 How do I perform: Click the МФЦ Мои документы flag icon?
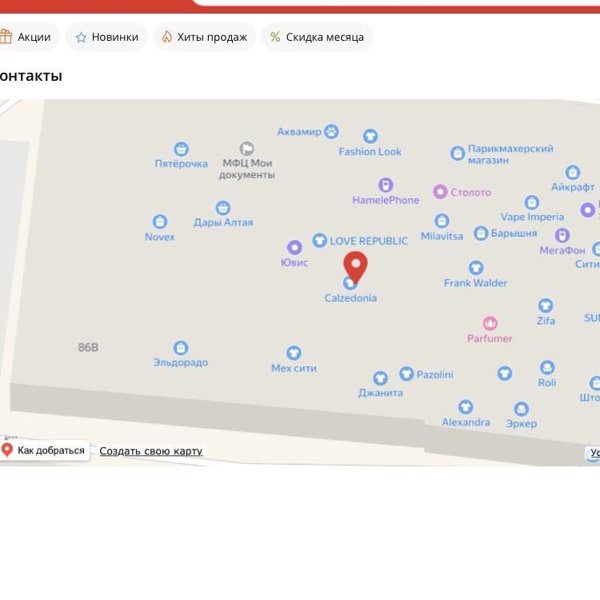click(247, 148)
